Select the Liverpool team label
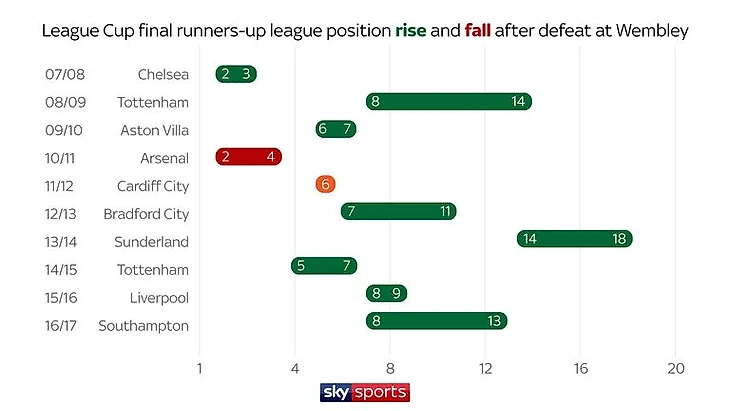730x411 pixels. click(159, 297)
